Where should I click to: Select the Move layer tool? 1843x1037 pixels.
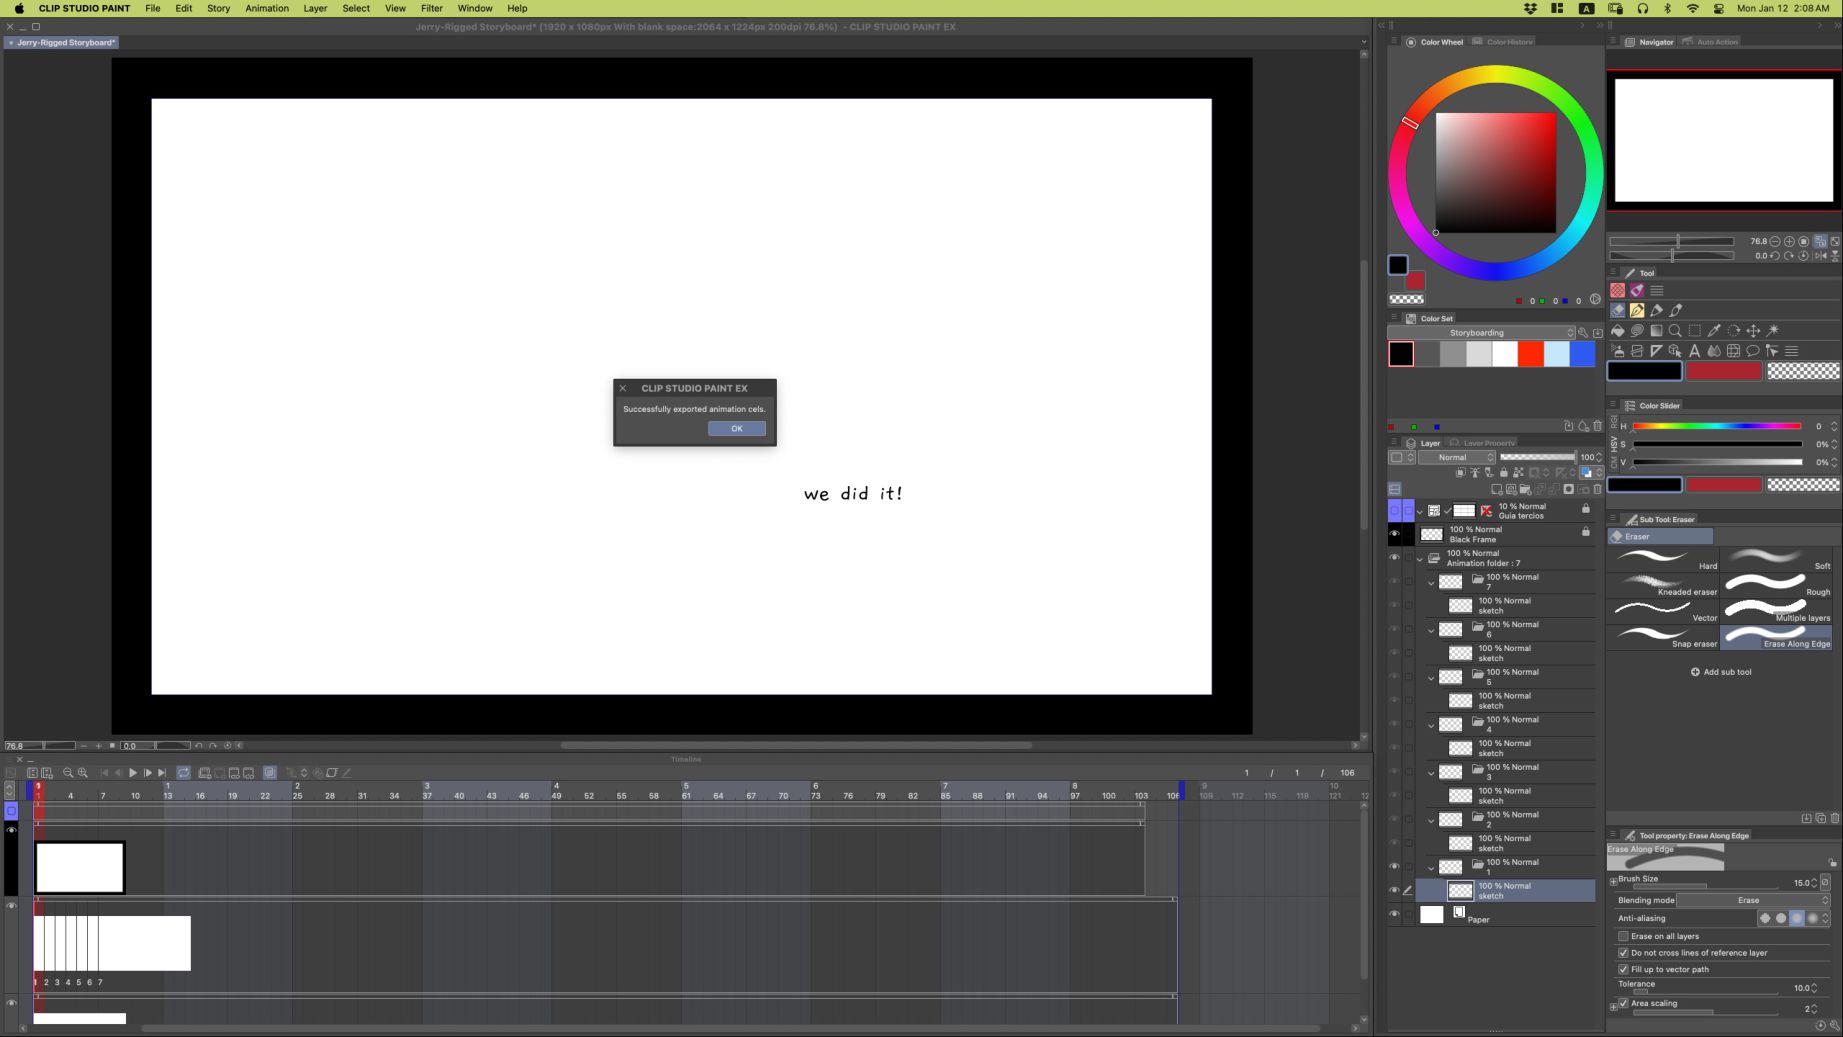(x=1753, y=330)
